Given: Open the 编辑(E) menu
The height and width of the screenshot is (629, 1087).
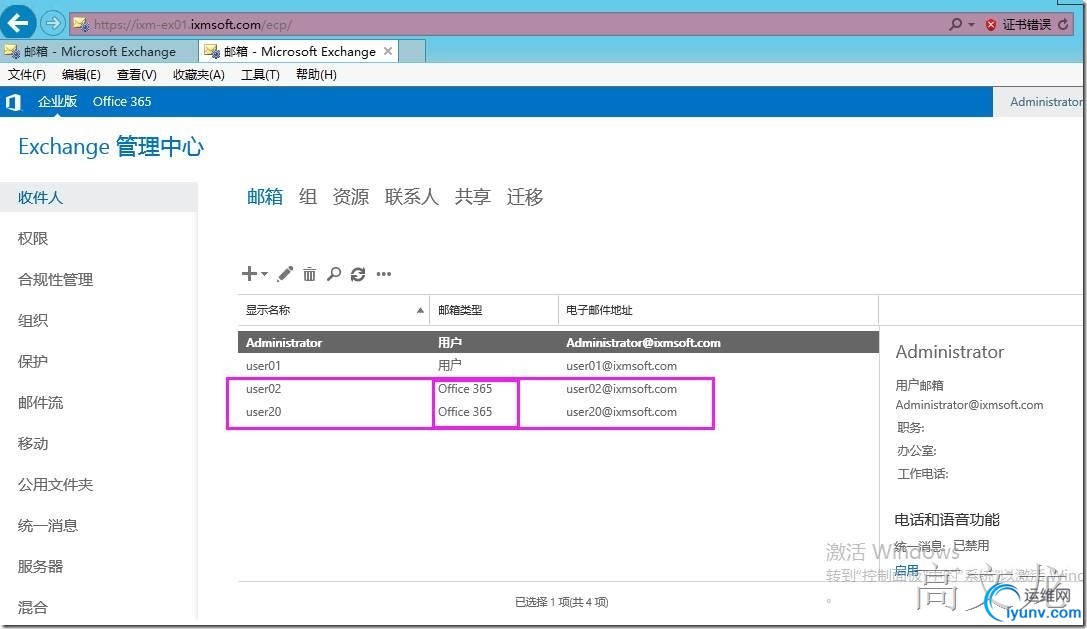Looking at the screenshot, I should coord(81,74).
